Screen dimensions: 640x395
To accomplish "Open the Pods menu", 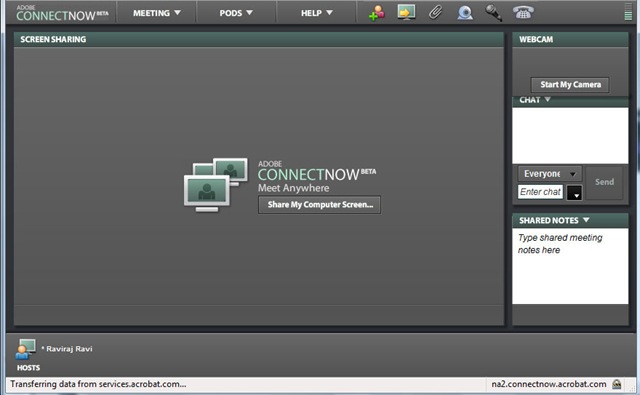I will pos(236,13).
